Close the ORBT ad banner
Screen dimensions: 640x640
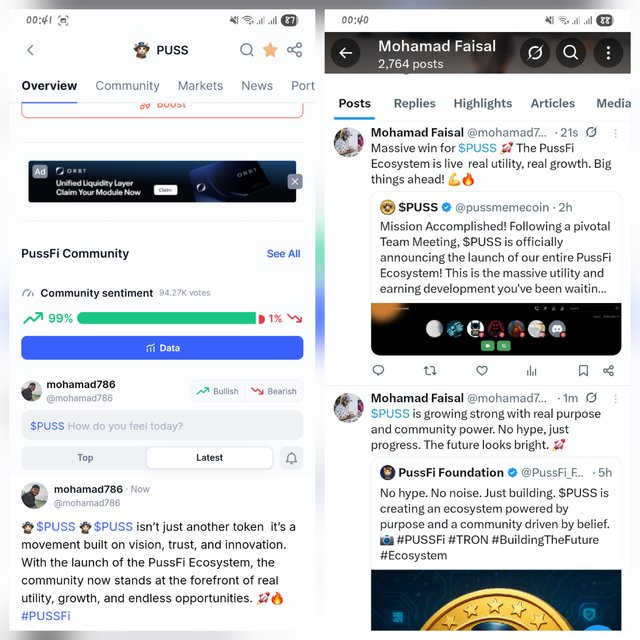(295, 182)
